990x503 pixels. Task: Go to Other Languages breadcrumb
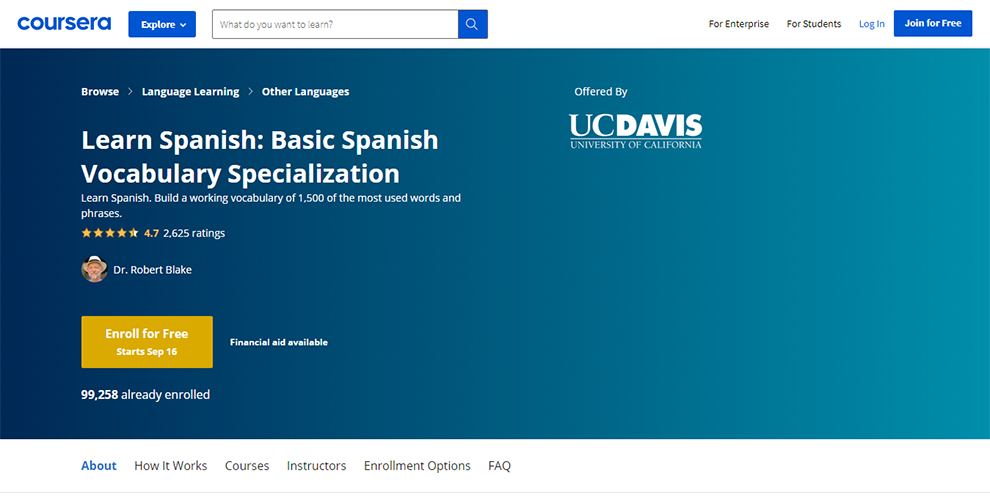click(306, 92)
